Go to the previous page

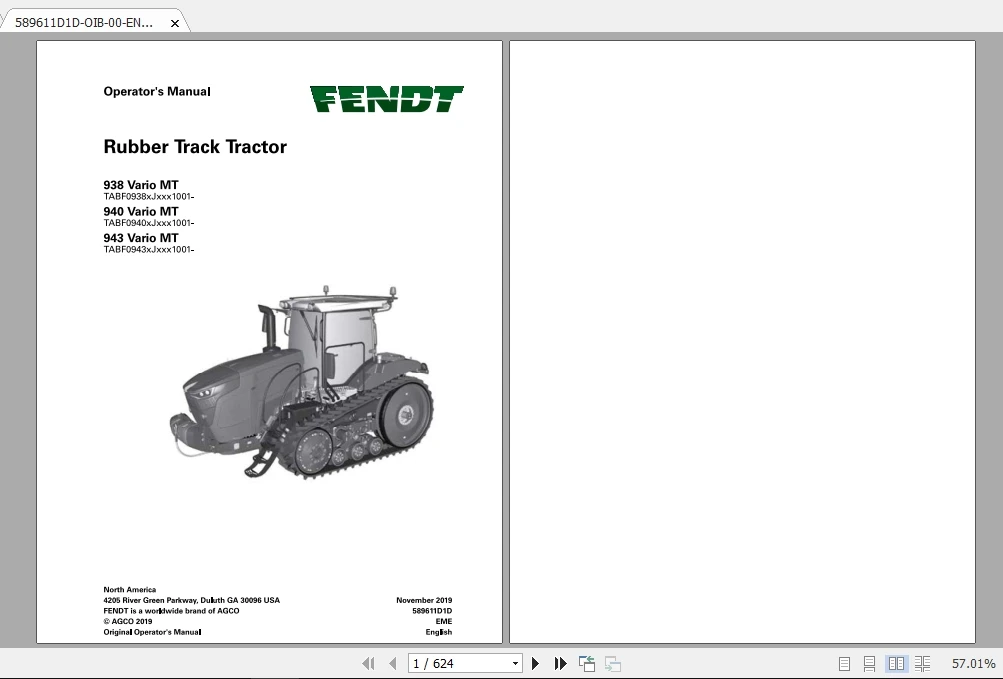(x=393, y=664)
